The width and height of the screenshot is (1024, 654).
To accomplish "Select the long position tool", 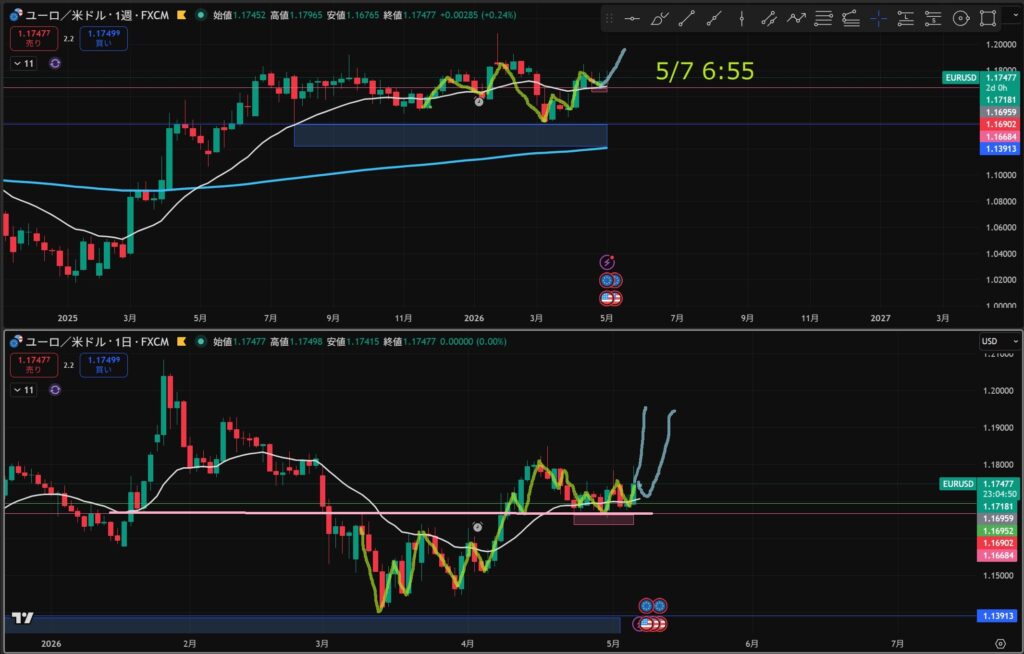I will pos(906,19).
